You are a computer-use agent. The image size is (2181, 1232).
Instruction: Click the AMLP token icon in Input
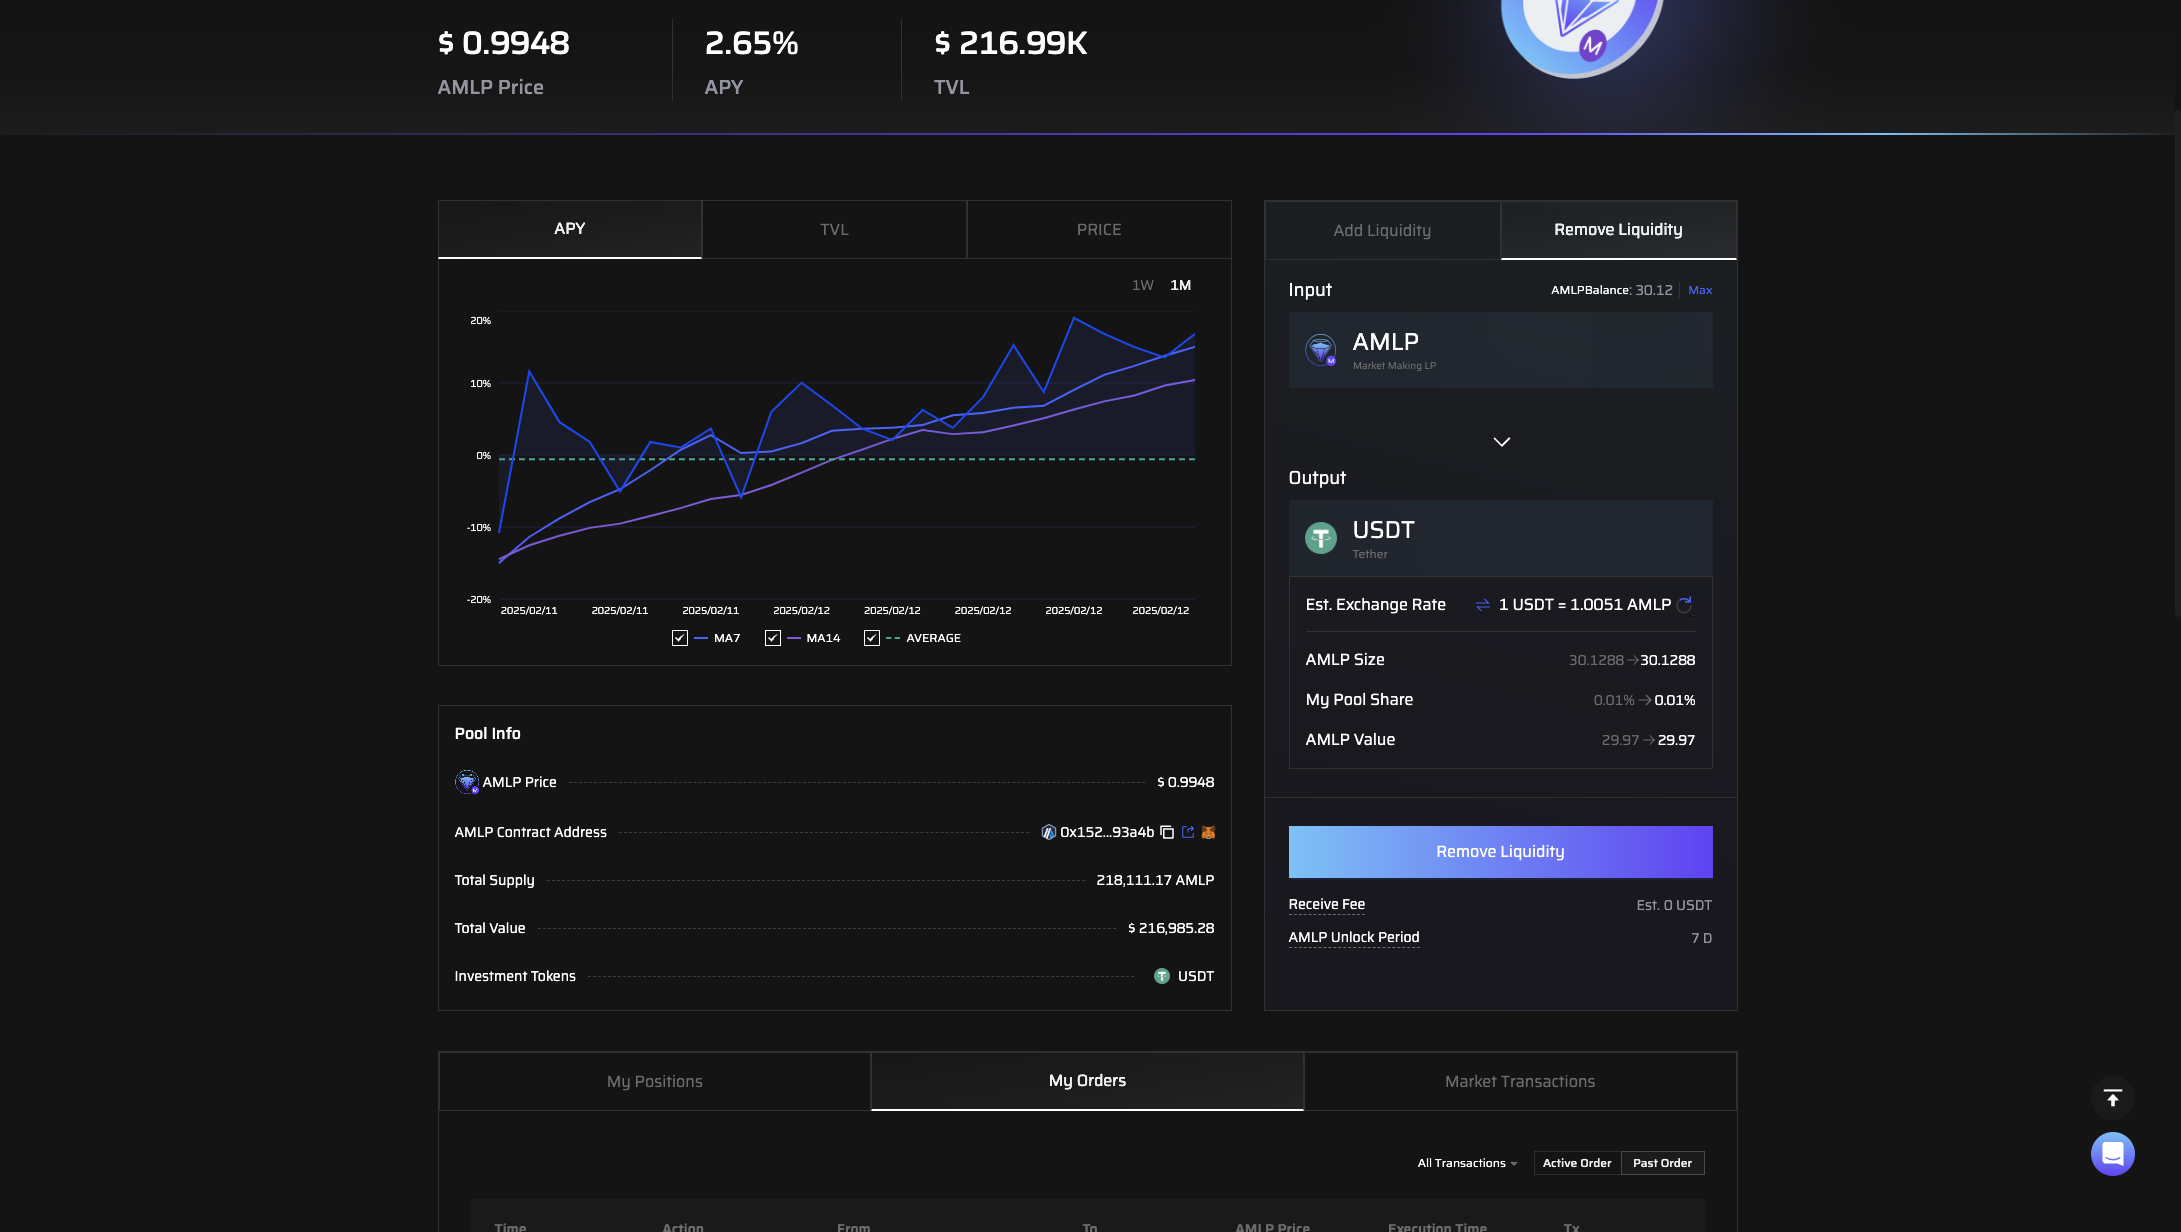point(1321,350)
